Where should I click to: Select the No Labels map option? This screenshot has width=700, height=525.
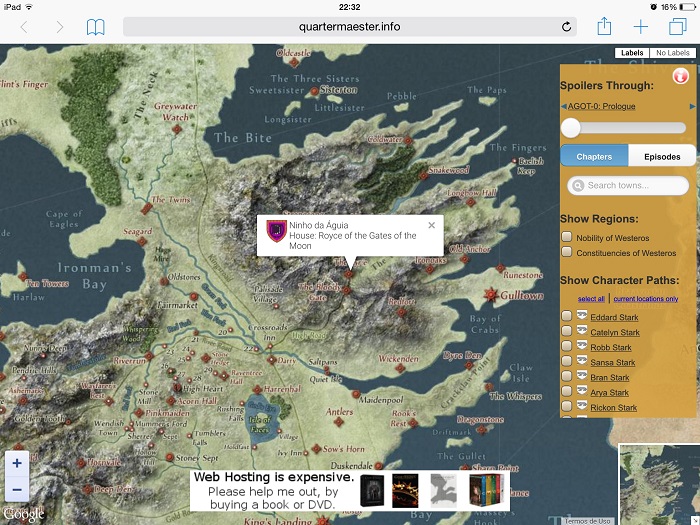(670, 53)
